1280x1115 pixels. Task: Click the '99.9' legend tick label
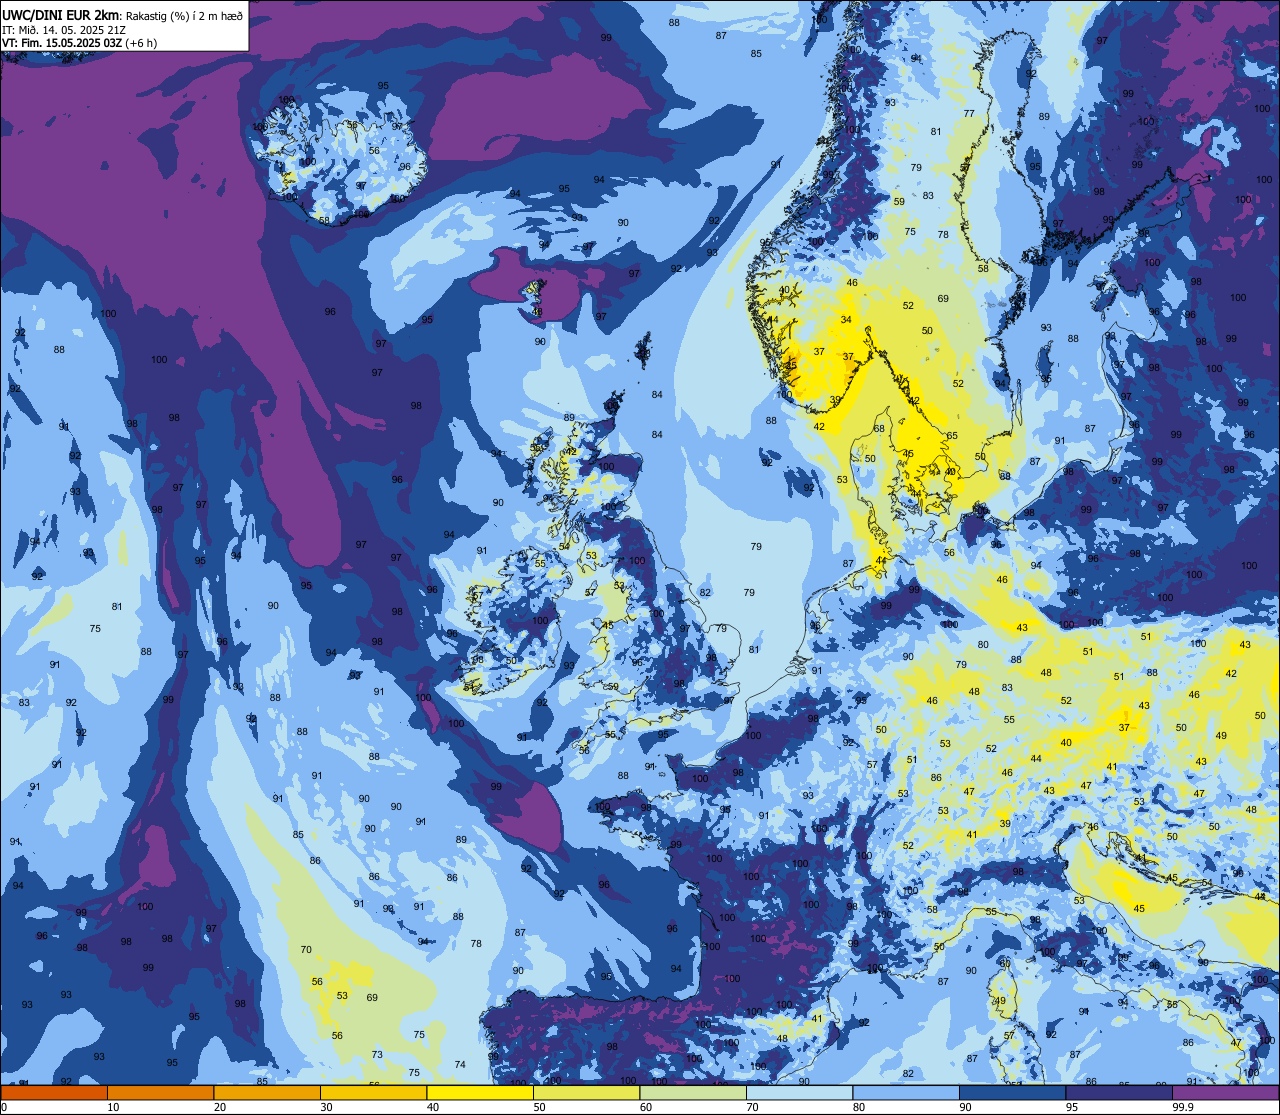[x=1183, y=1106]
